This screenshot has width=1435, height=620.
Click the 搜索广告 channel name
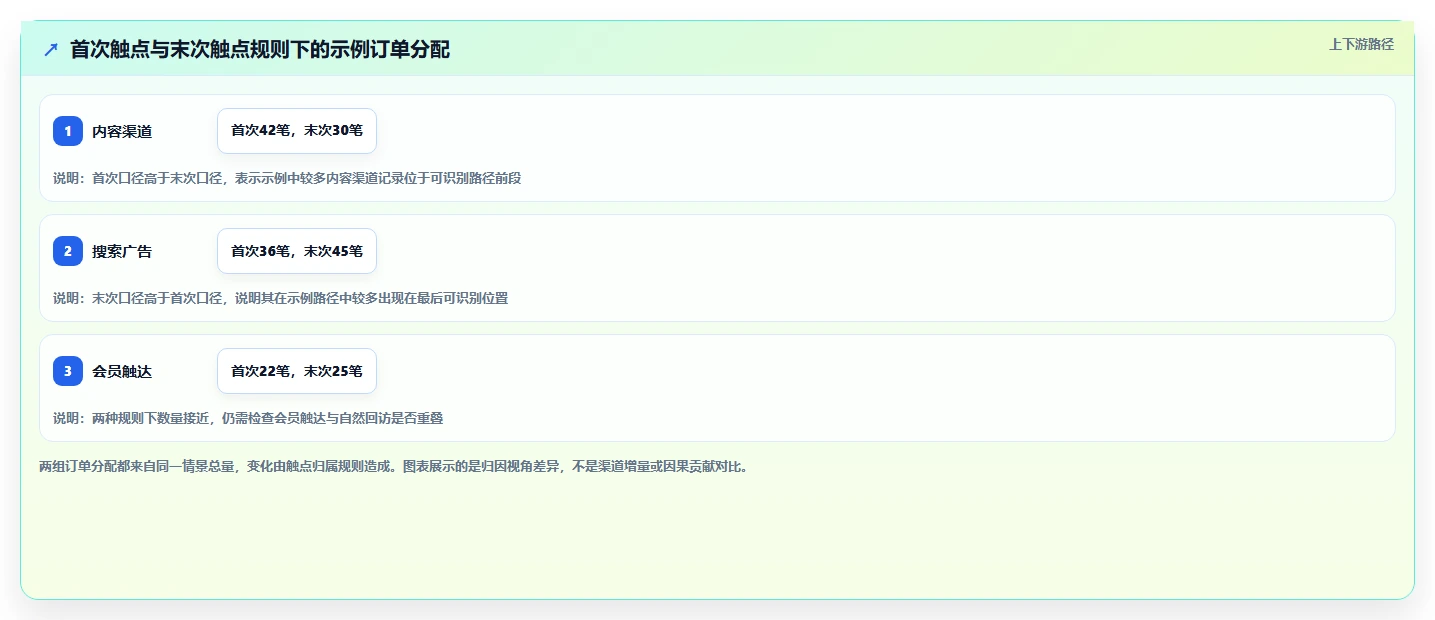122,251
